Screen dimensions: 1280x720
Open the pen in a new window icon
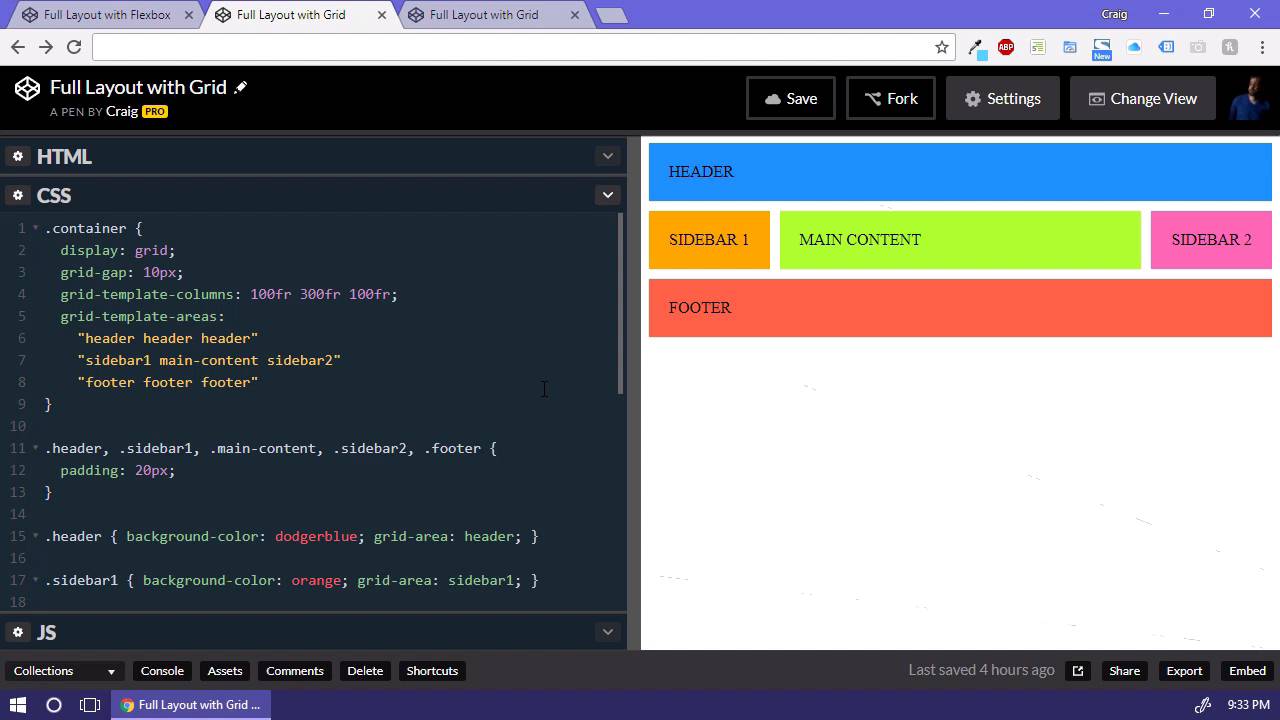(1078, 671)
